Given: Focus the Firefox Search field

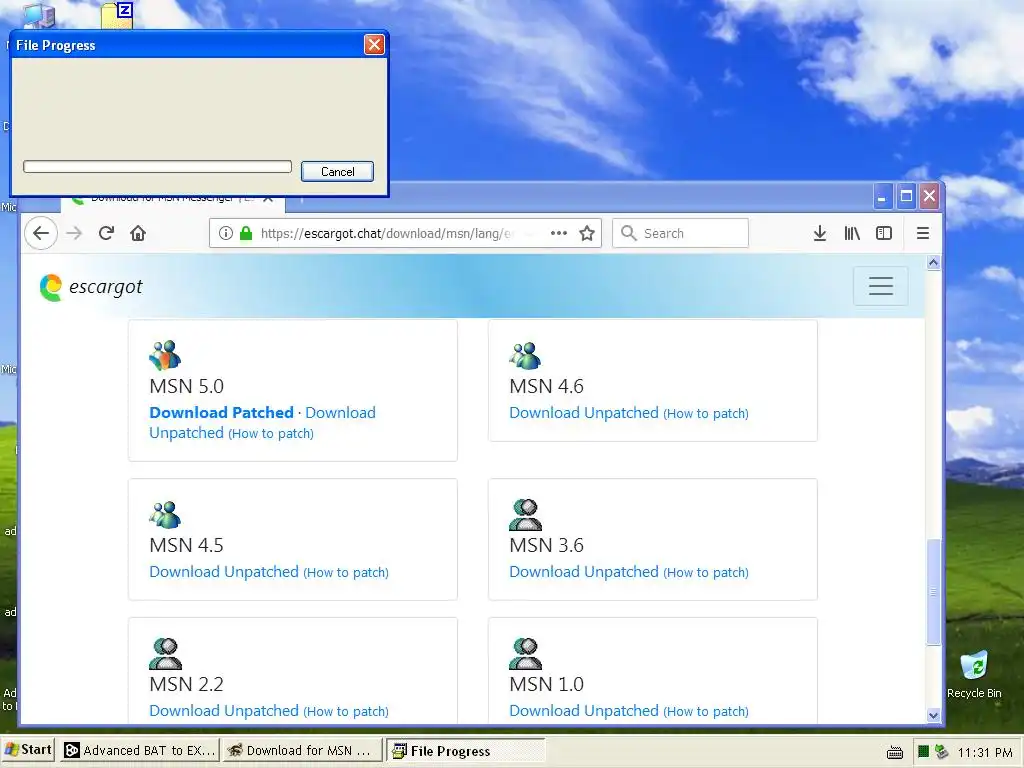Looking at the screenshot, I should (680, 233).
